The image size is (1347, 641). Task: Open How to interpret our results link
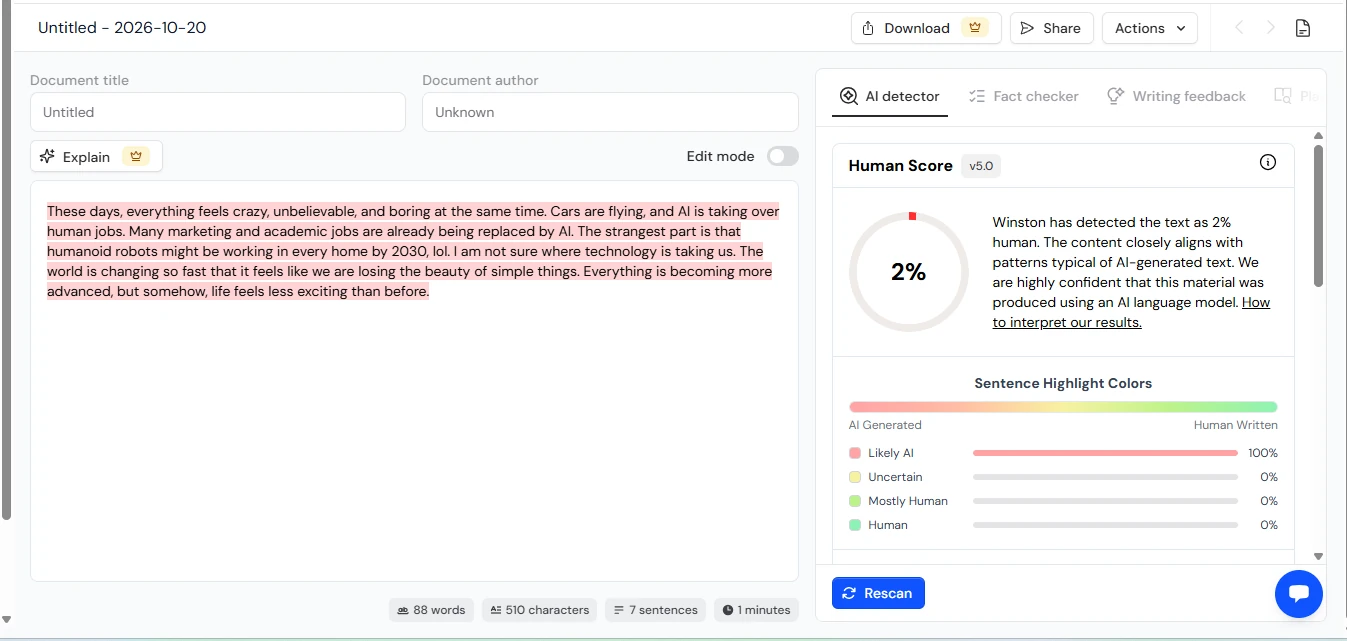coord(1131,312)
